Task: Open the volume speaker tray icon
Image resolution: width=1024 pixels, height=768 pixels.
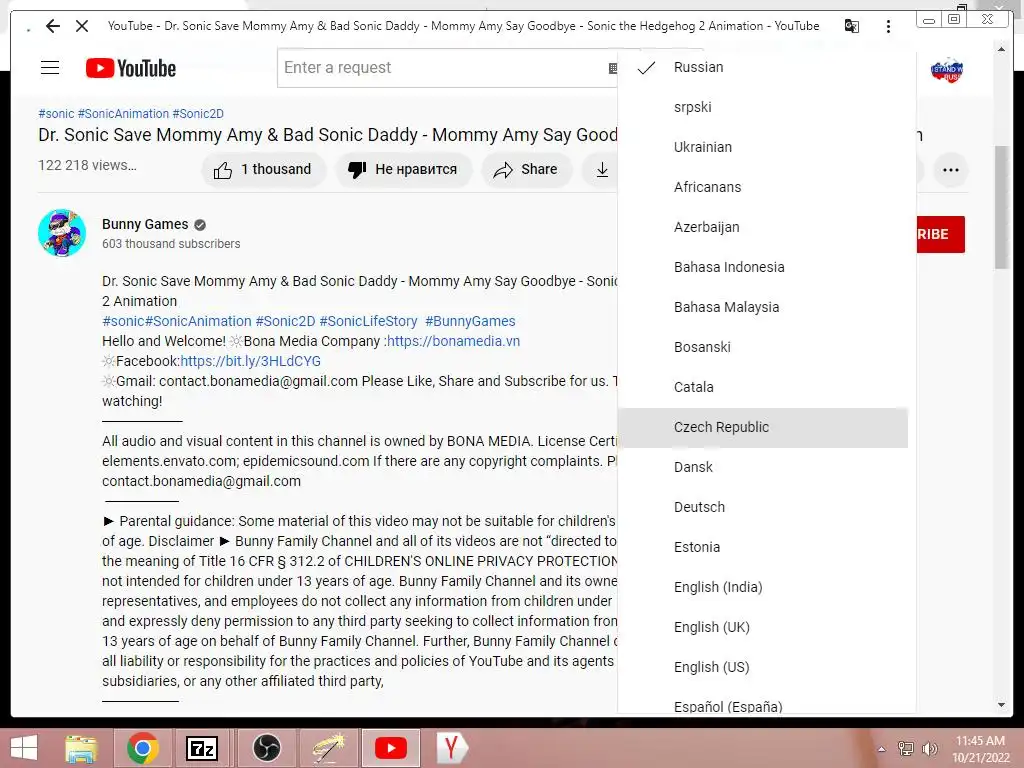Action: (929, 749)
